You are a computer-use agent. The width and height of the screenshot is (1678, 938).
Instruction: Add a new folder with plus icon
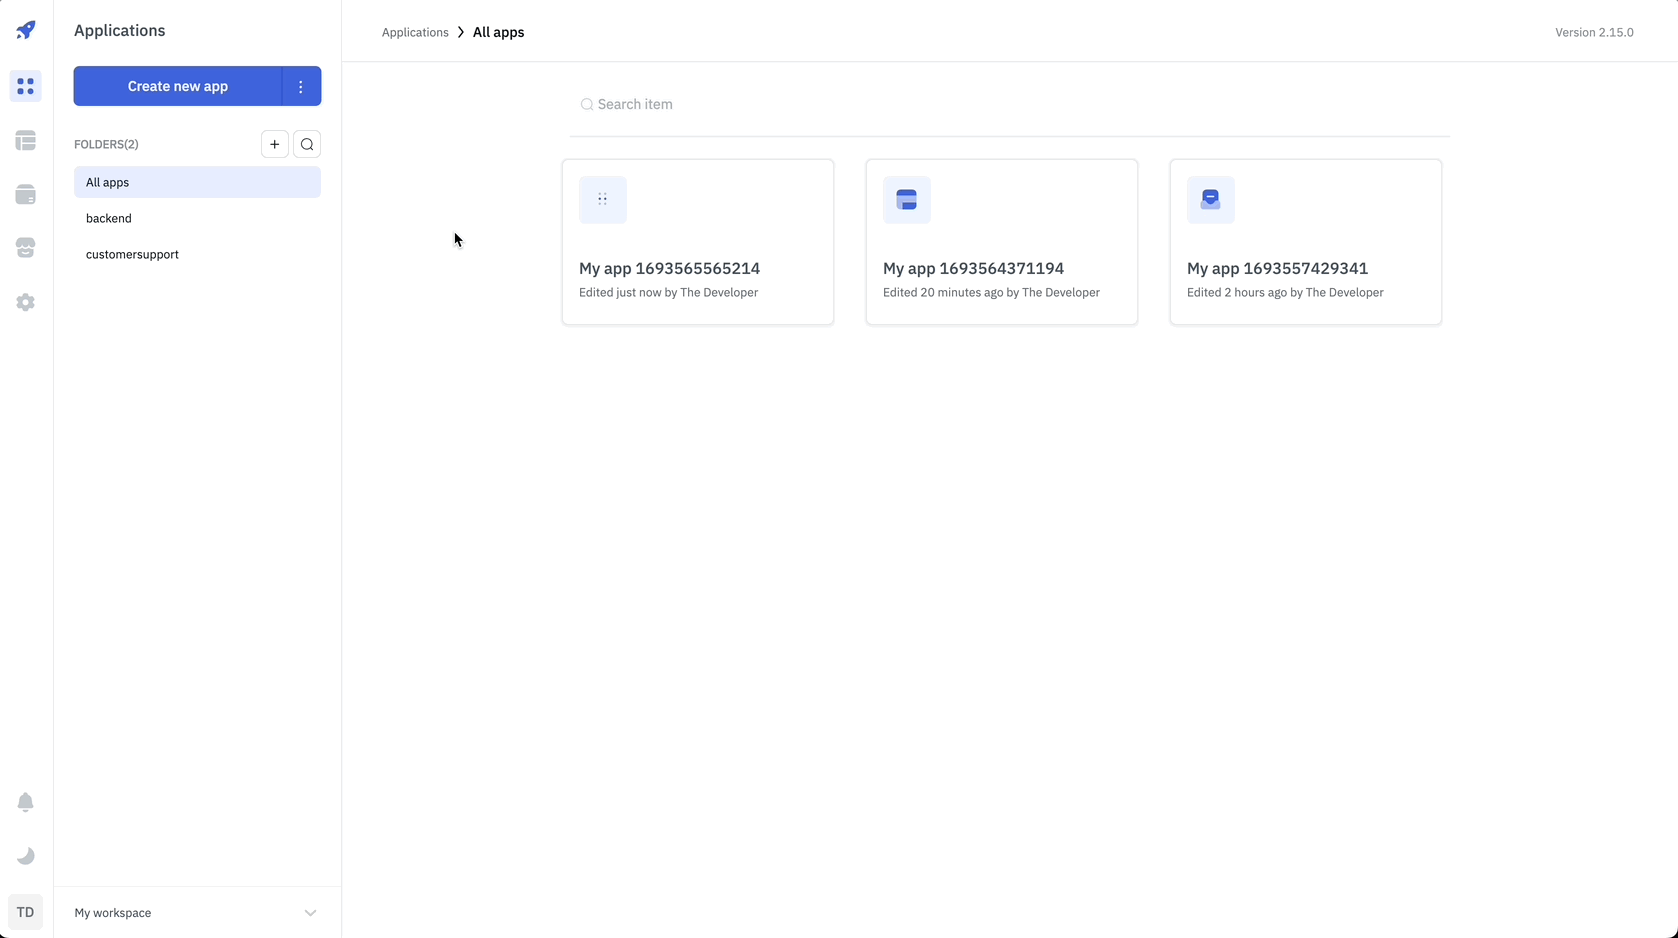(275, 144)
